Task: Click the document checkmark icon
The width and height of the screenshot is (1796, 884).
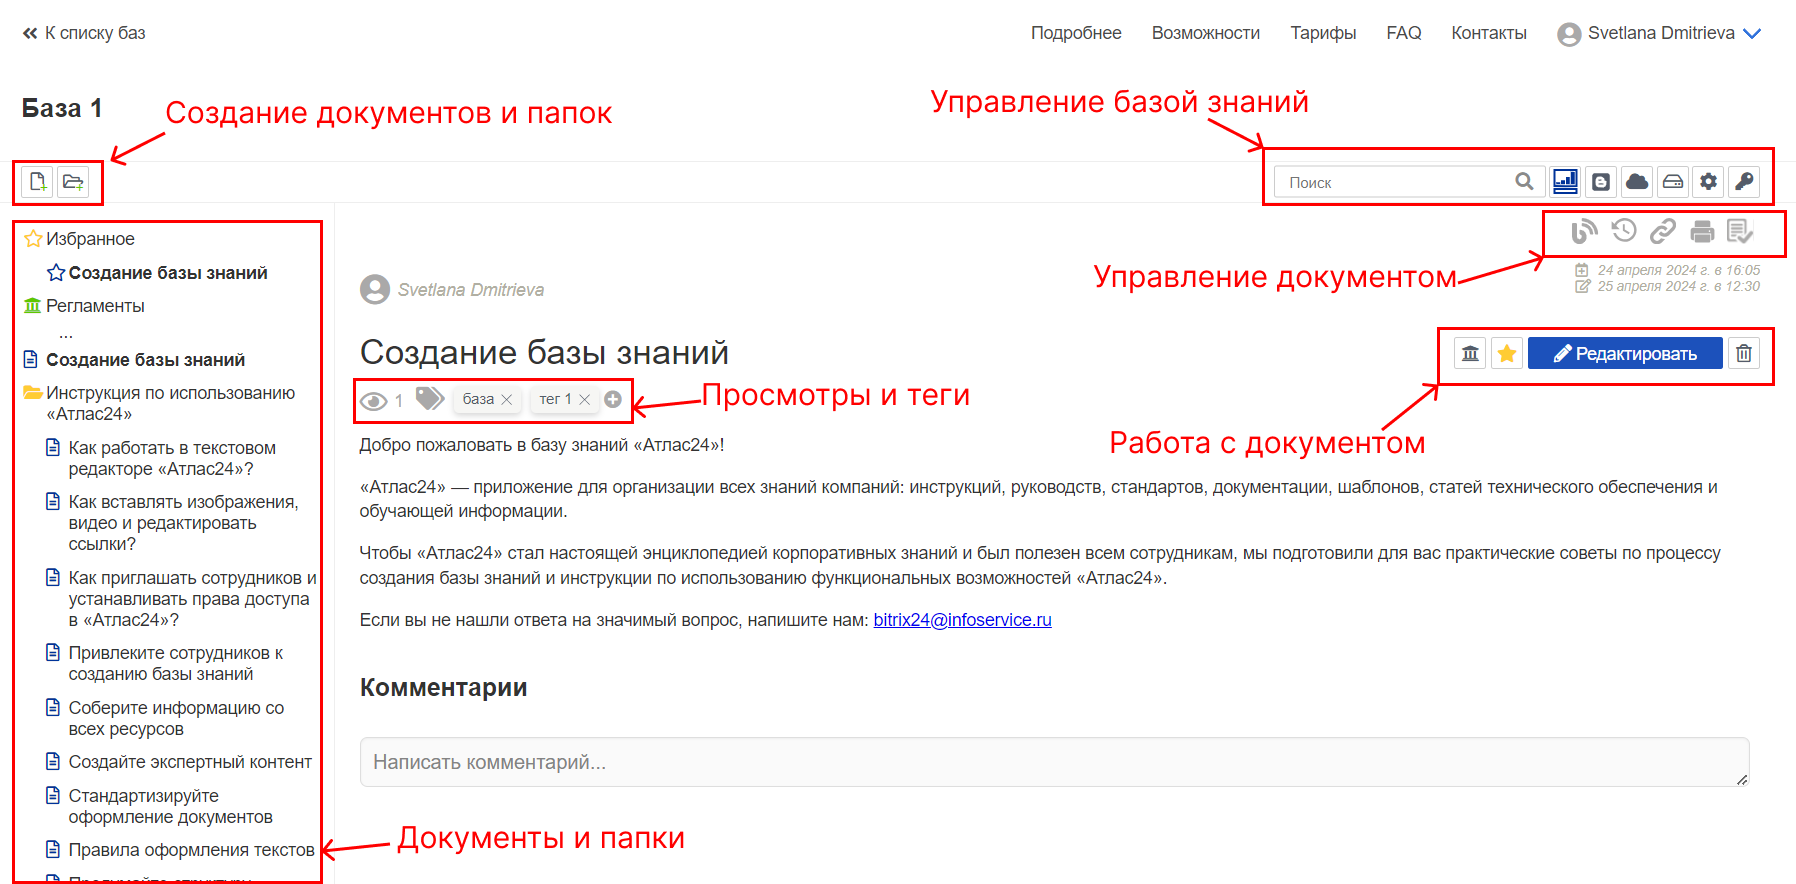Action: point(1740,231)
